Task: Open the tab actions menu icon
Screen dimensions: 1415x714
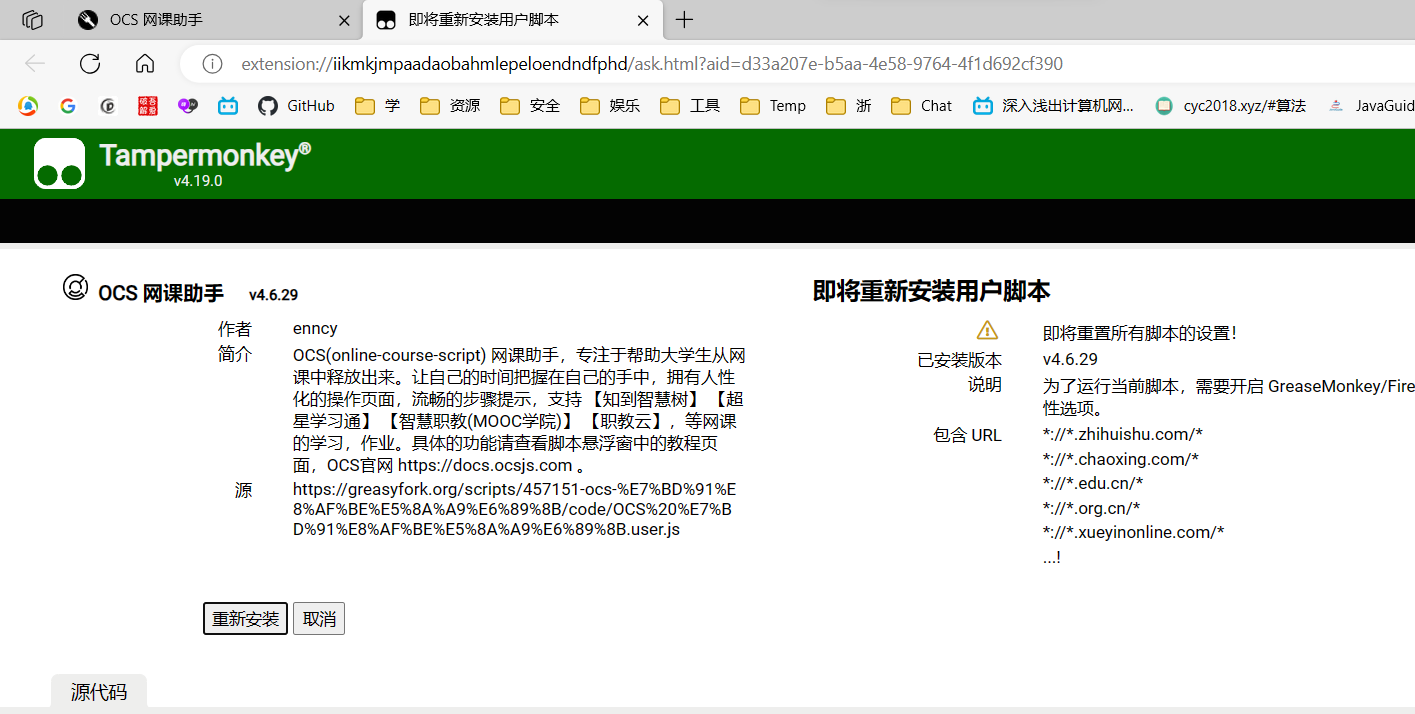Action: pyautogui.click(x=32, y=20)
